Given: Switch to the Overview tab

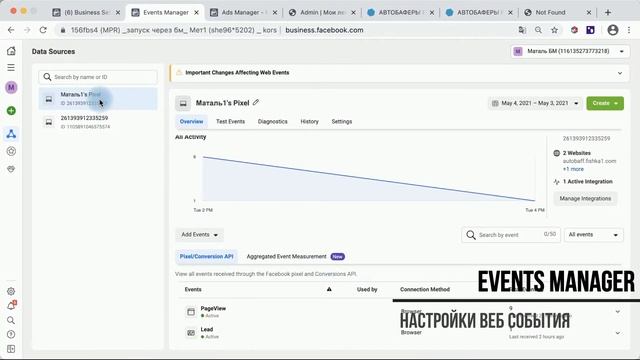Looking at the screenshot, I should [x=191, y=122].
